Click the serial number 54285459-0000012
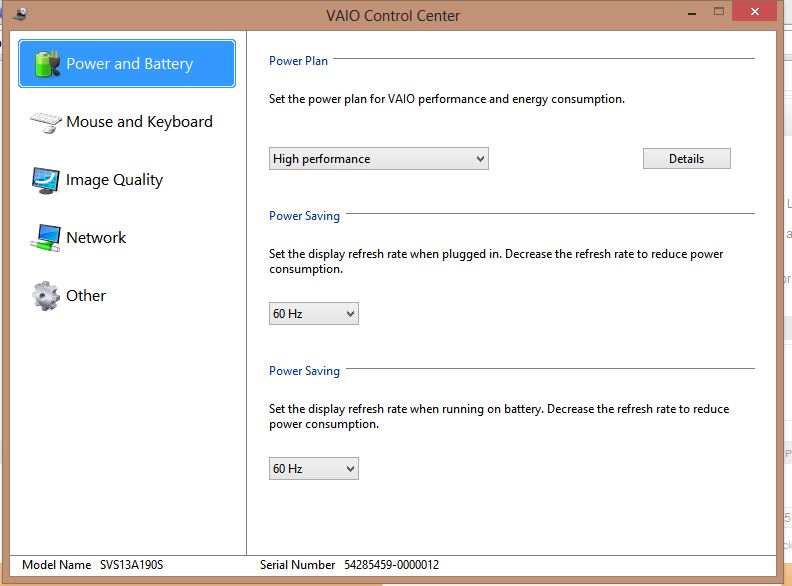The image size is (792, 586). [x=391, y=565]
